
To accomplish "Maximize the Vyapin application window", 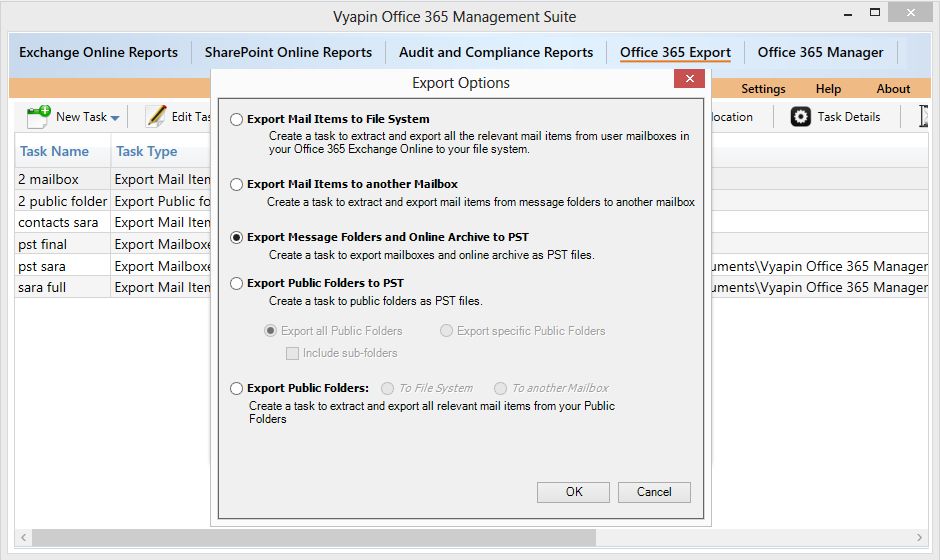I will click(875, 12).
